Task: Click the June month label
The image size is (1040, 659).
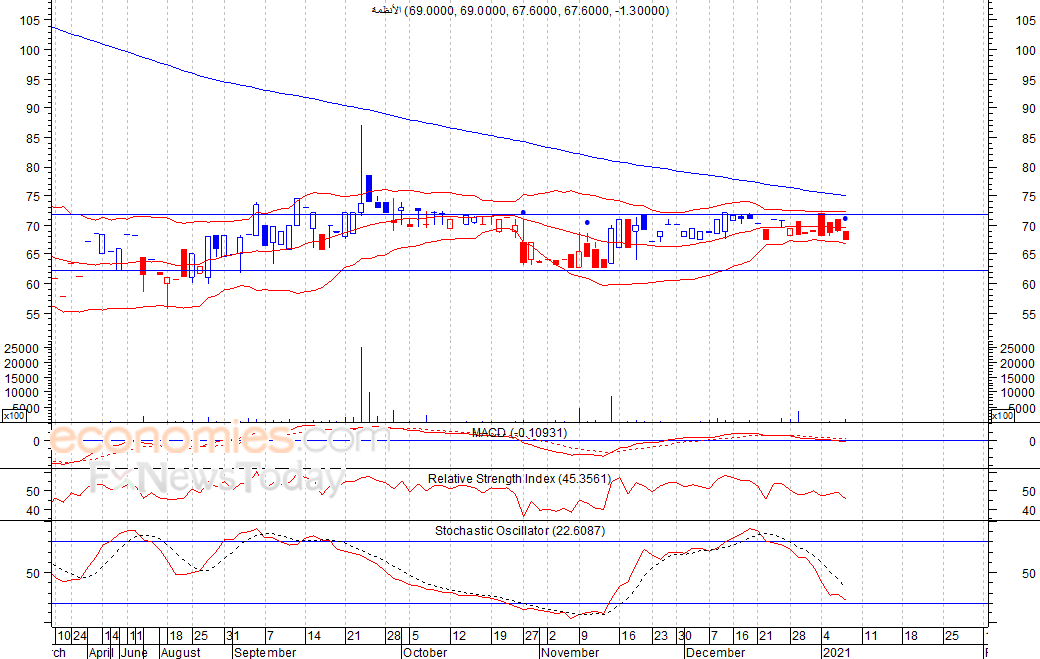Action: coord(135,652)
